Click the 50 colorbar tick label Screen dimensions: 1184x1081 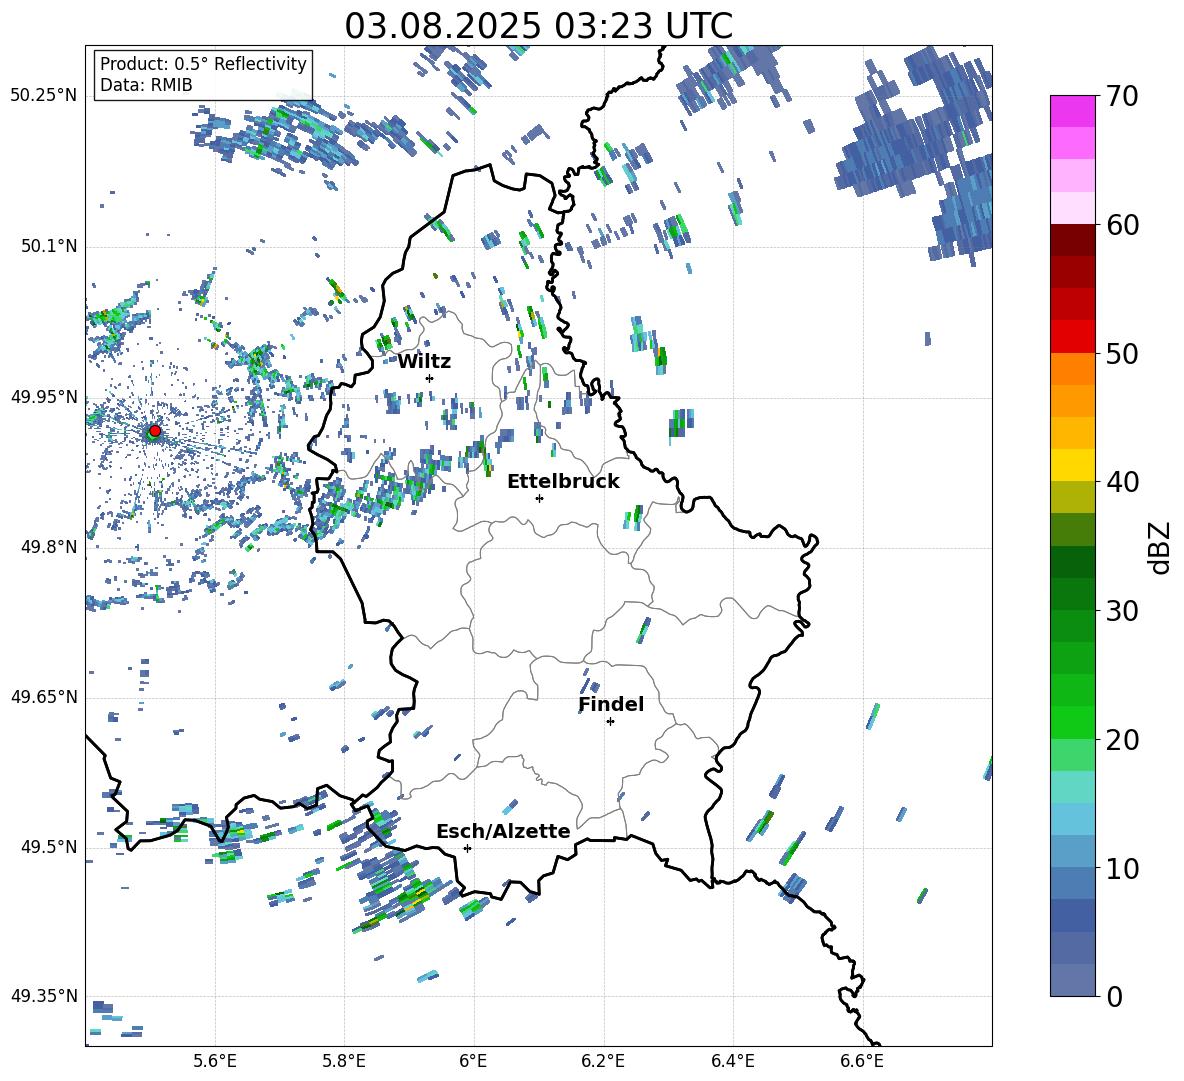click(1123, 354)
